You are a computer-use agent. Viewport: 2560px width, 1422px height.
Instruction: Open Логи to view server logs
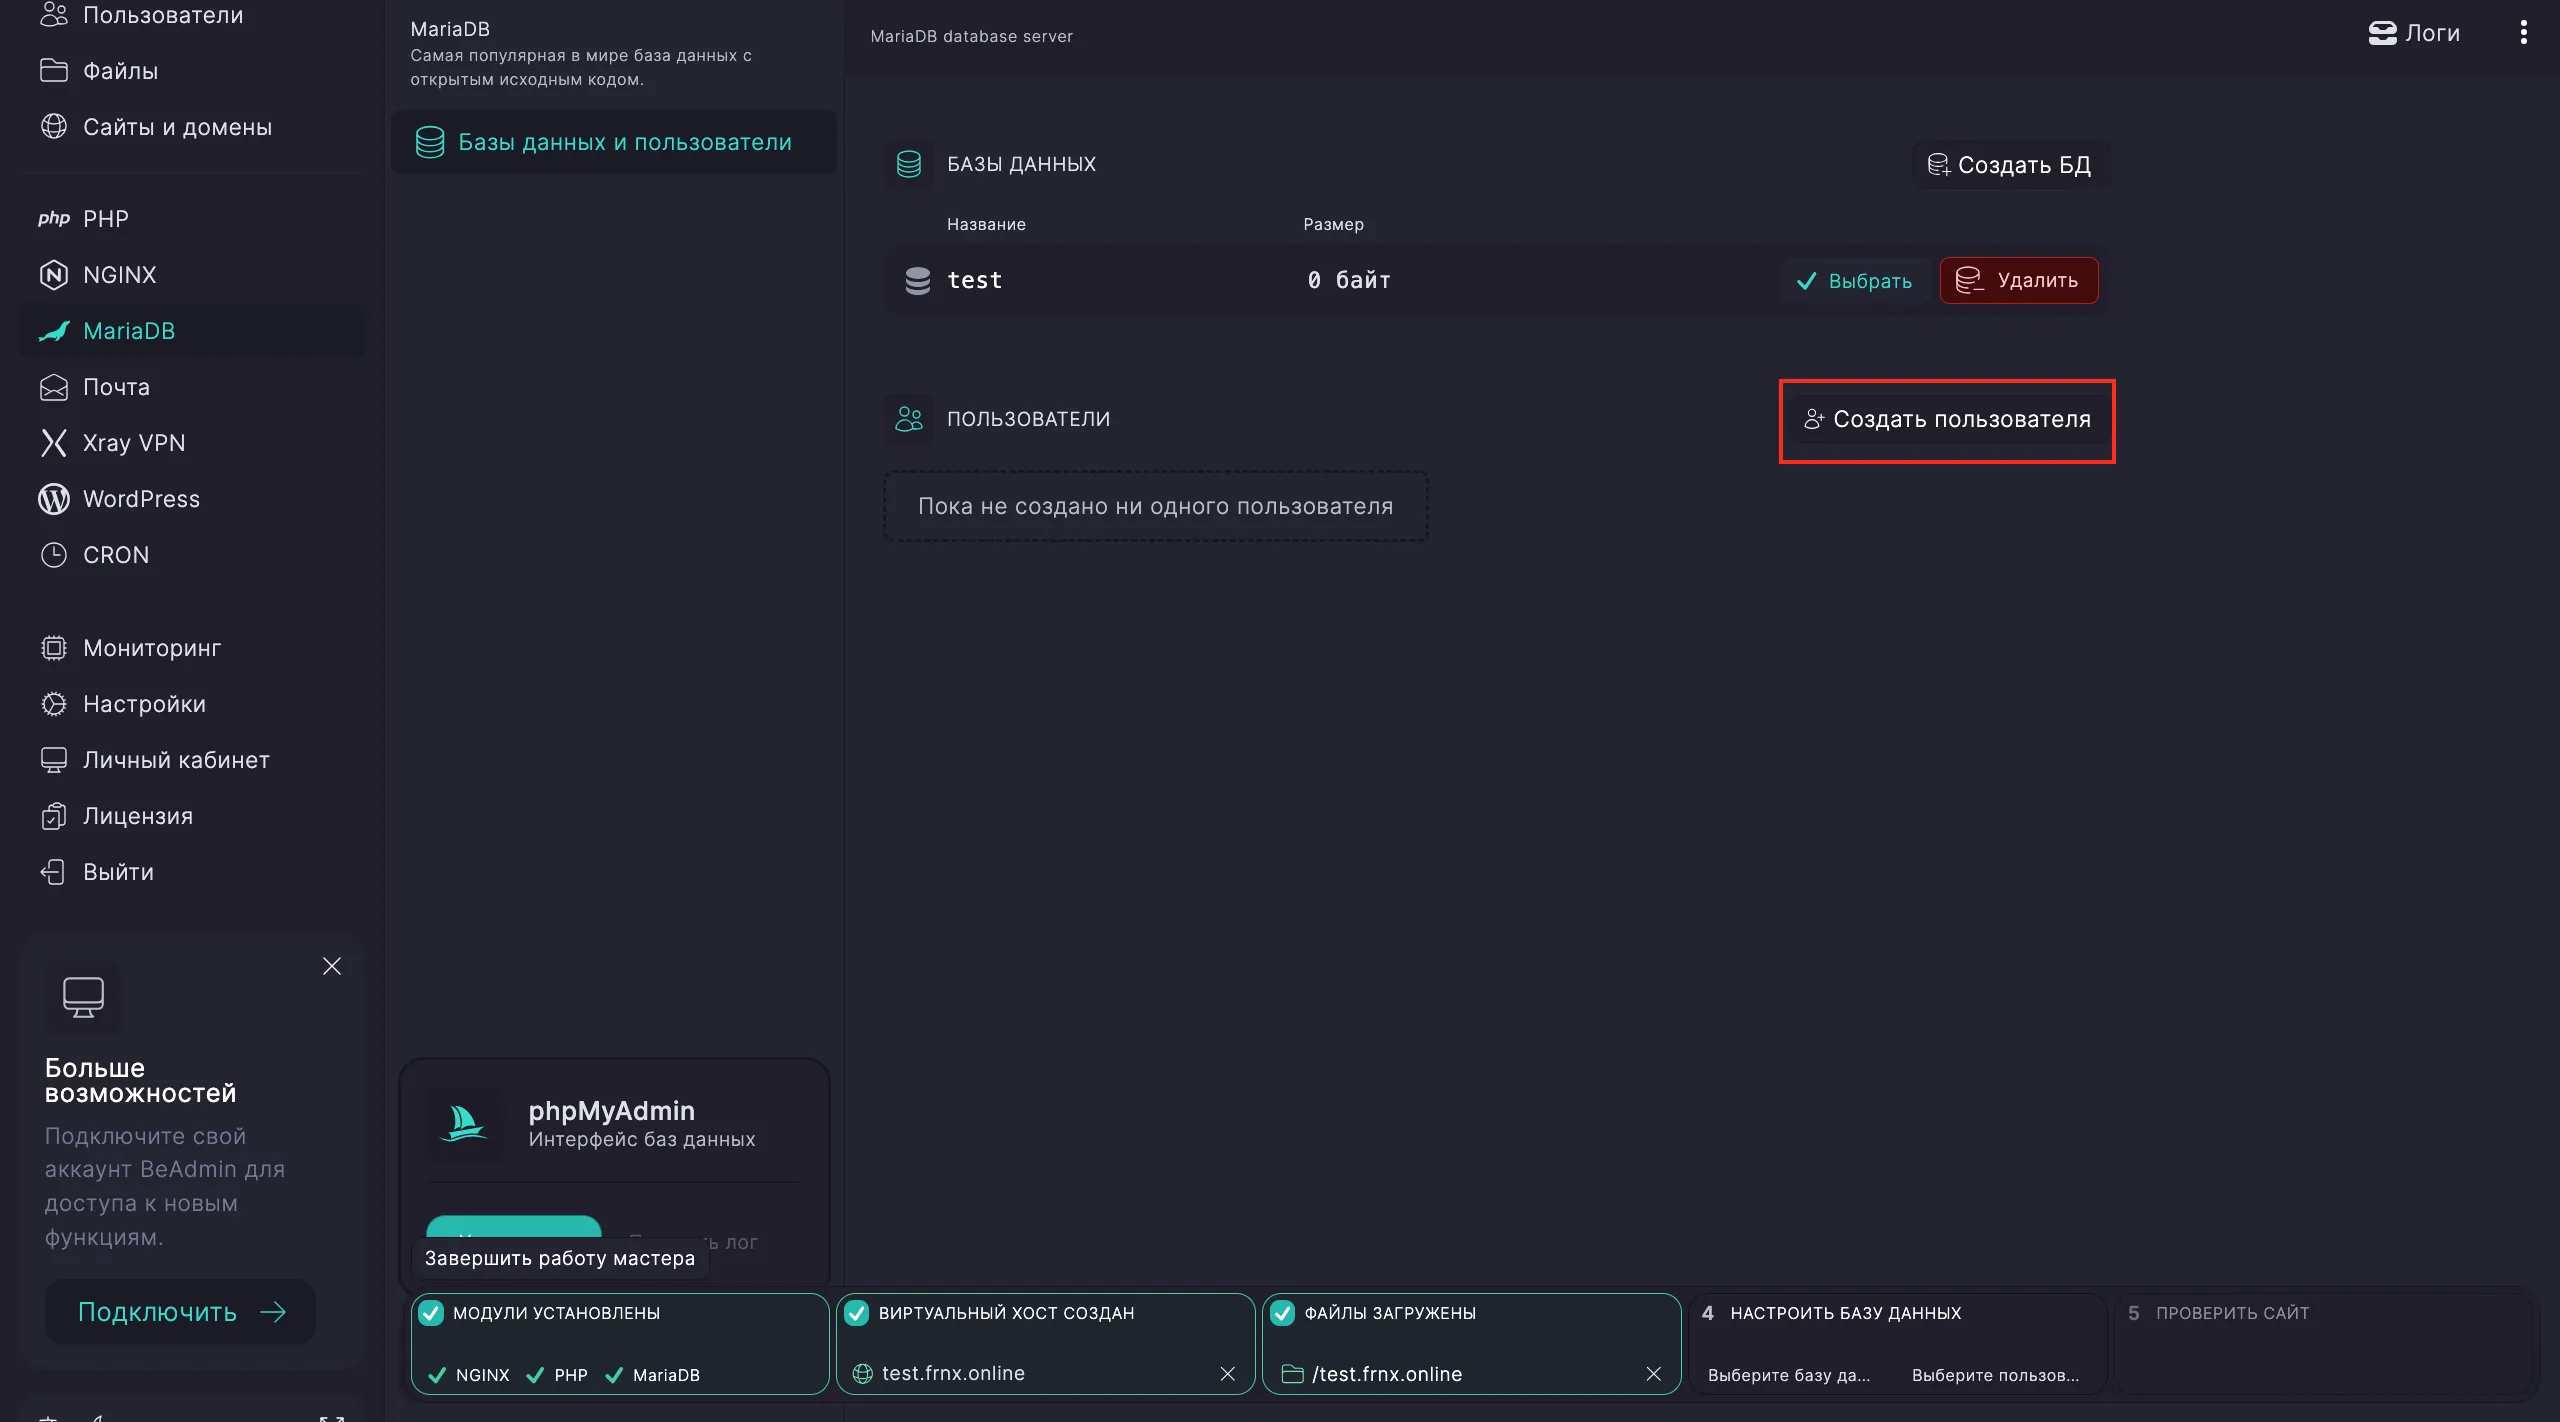2413,32
